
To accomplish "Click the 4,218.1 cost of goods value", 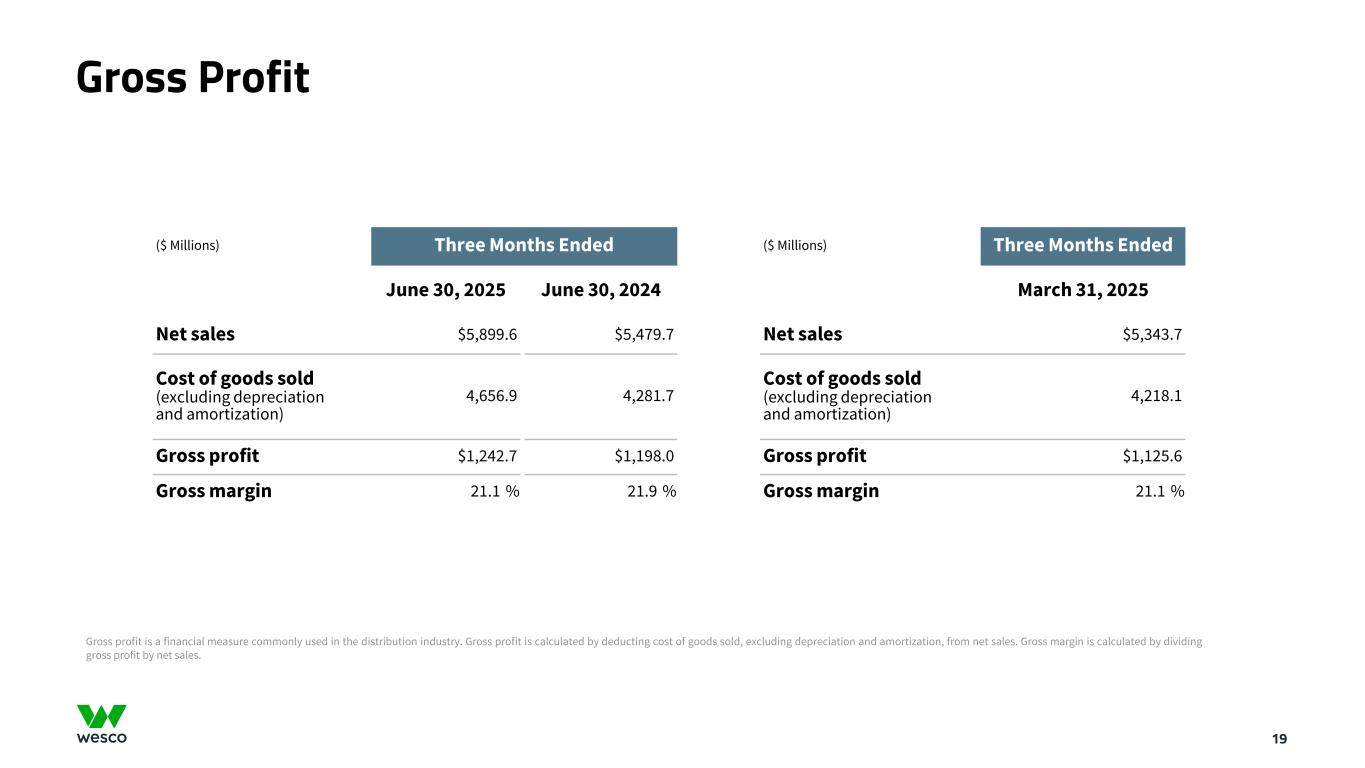I will tap(1156, 396).
